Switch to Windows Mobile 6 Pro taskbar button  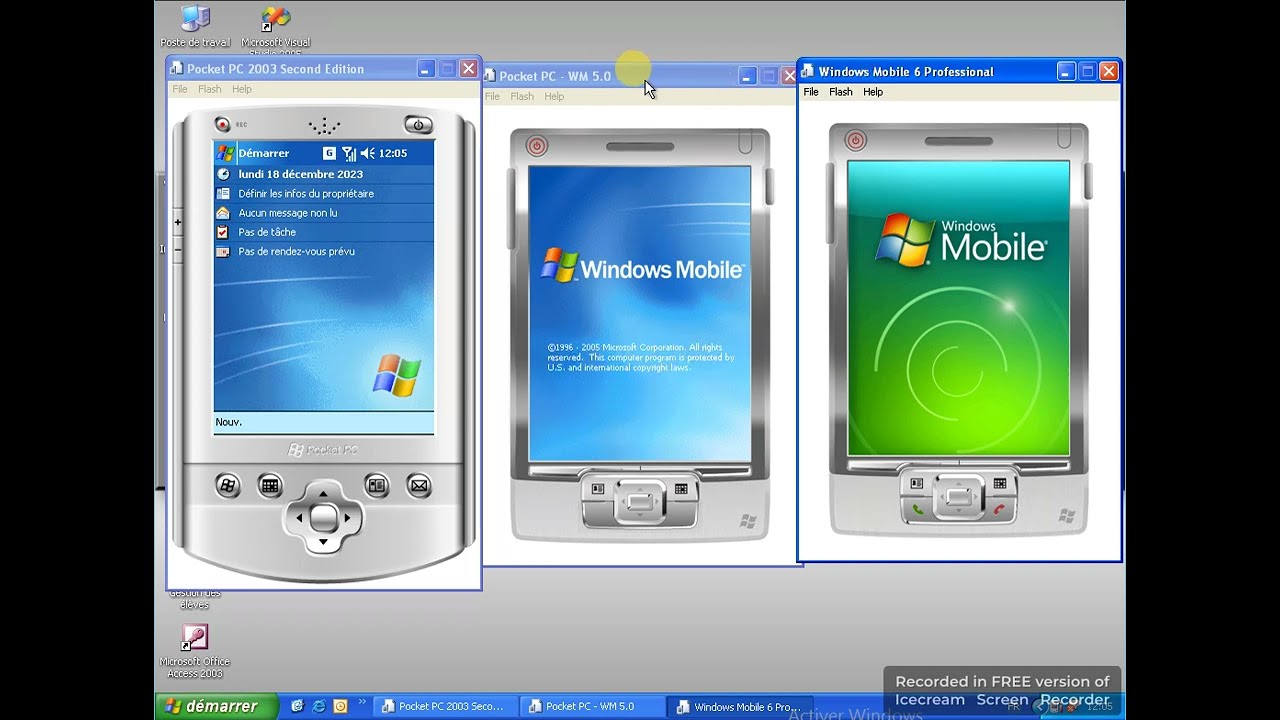pyautogui.click(x=740, y=706)
